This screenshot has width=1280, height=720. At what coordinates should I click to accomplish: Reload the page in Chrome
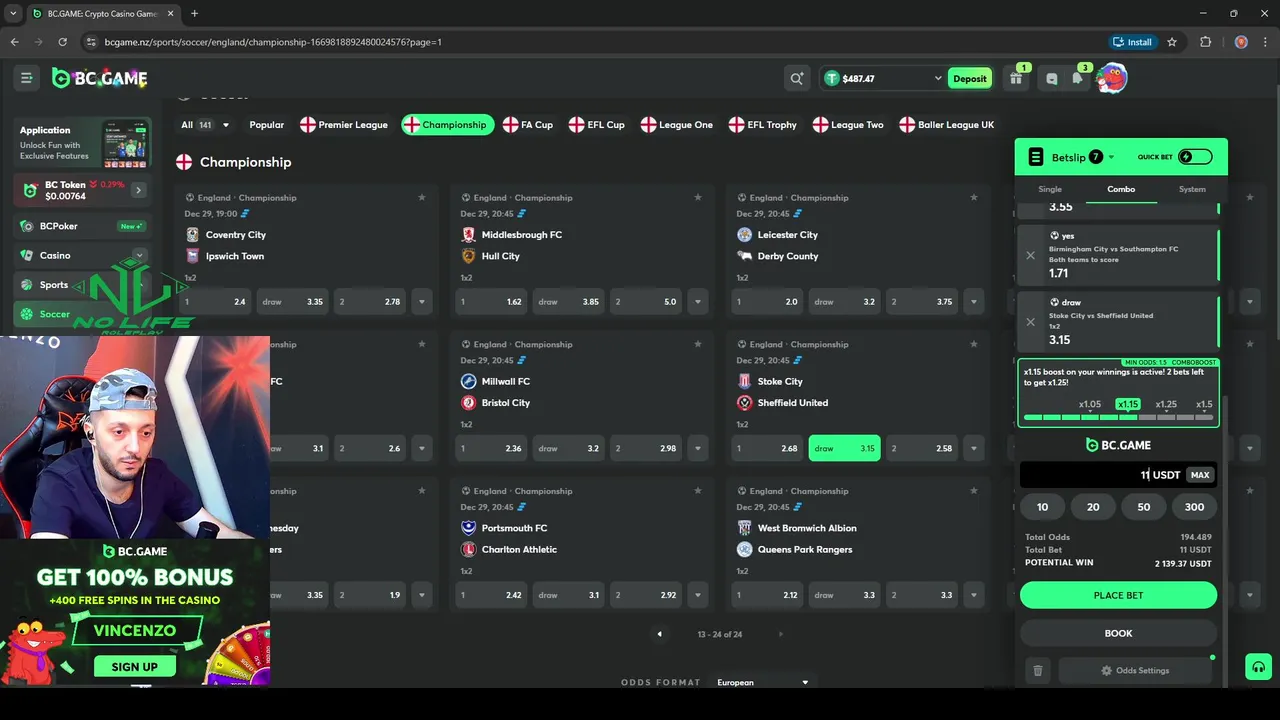(x=62, y=42)
